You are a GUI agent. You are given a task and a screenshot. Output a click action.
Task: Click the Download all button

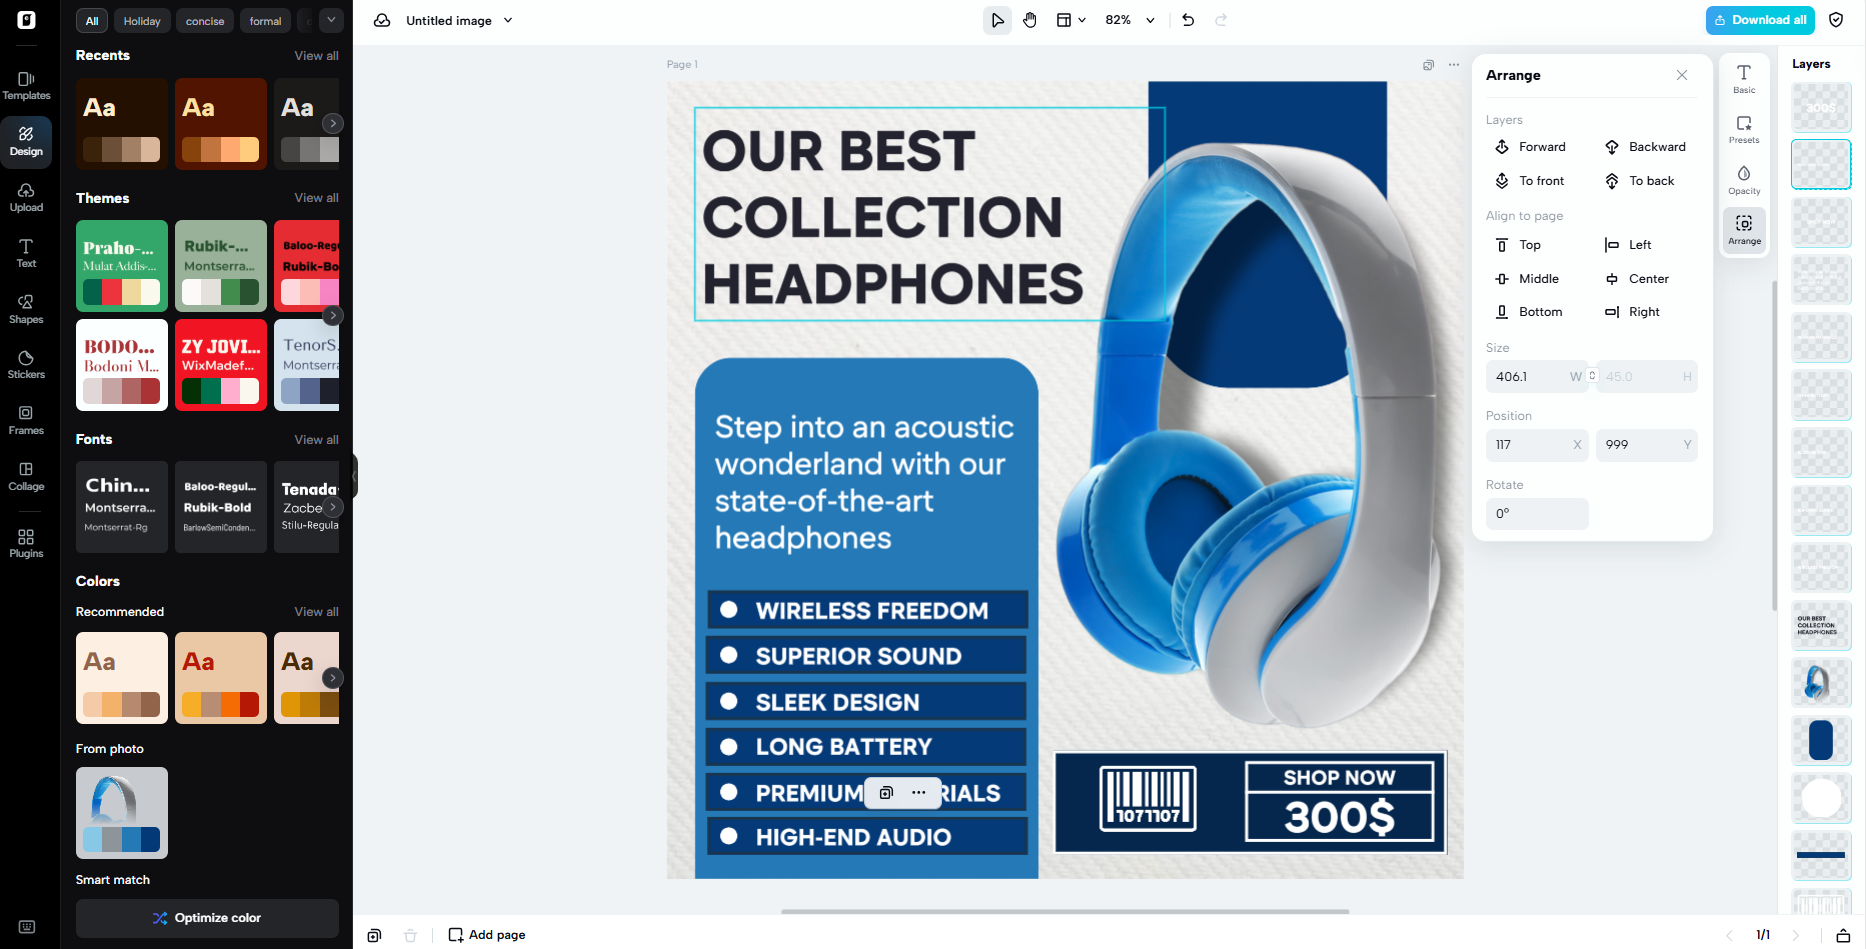tap(1760, 20)
